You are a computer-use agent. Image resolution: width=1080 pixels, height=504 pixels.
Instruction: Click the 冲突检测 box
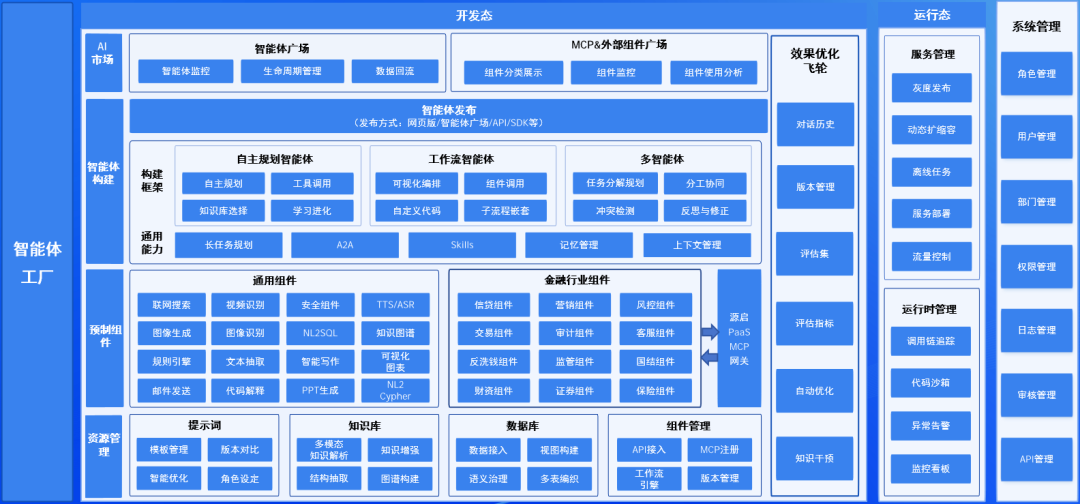point(614,211)
